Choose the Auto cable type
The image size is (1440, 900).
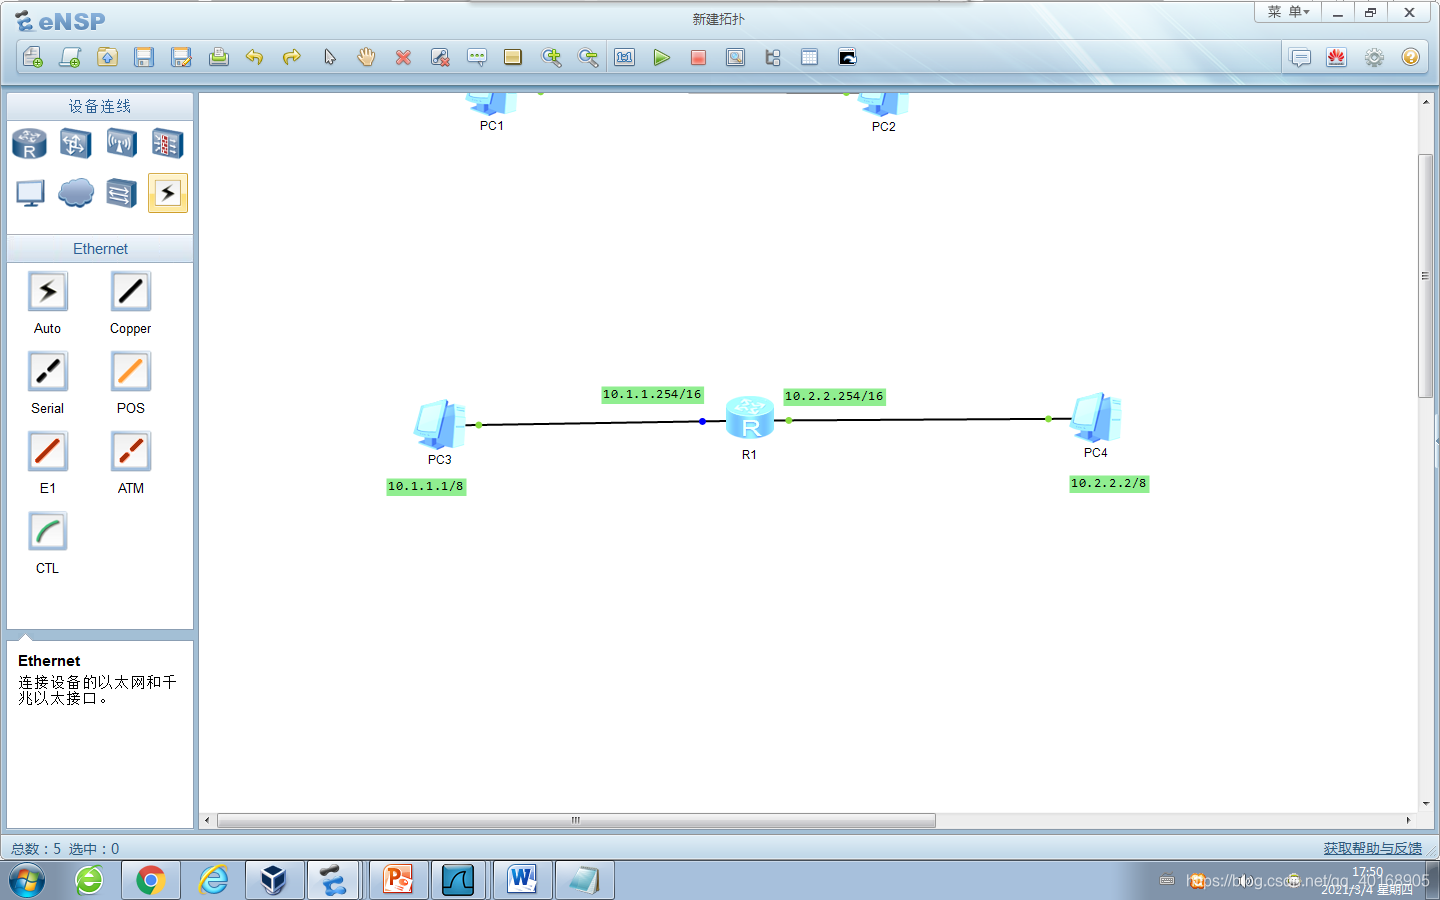pos(48,291)
